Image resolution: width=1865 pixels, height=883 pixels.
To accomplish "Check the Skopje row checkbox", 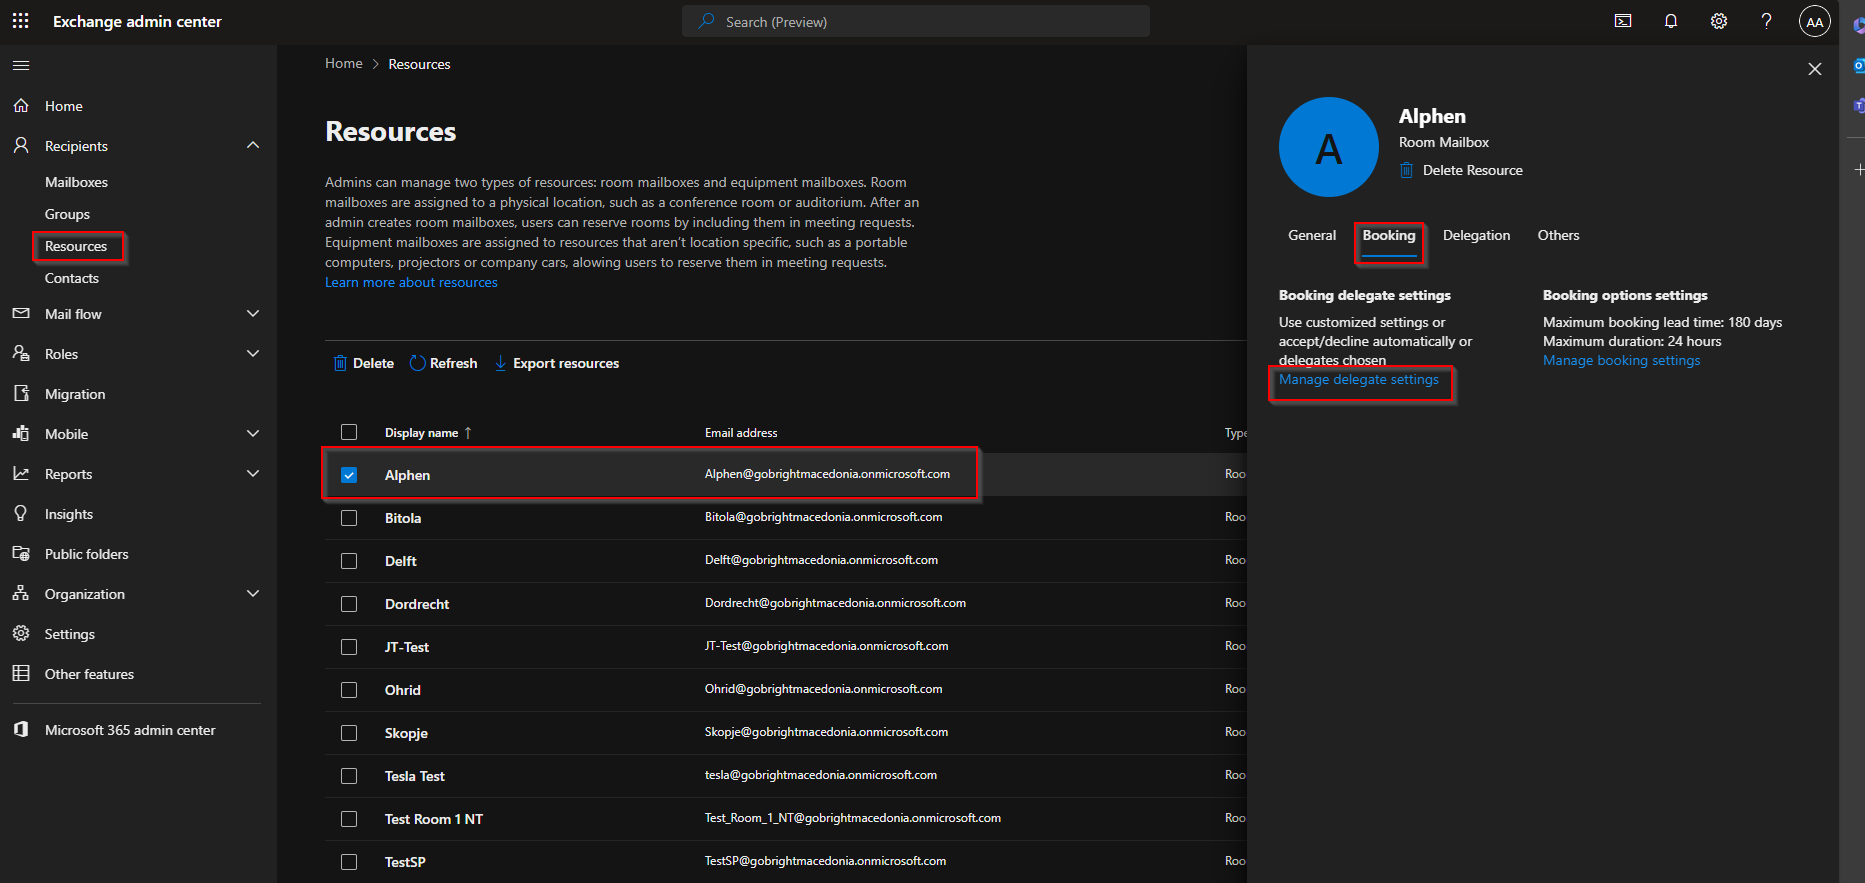I will [x=349, y=733].
